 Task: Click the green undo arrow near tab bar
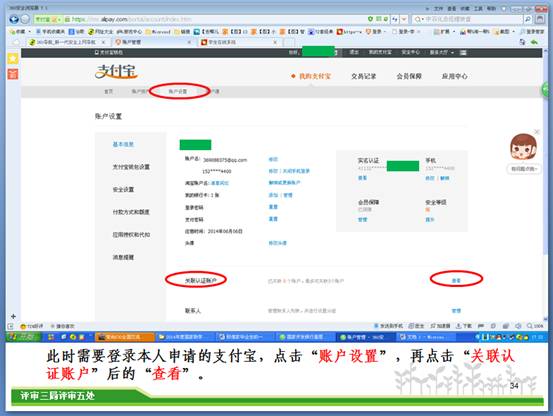pos(534,42)
